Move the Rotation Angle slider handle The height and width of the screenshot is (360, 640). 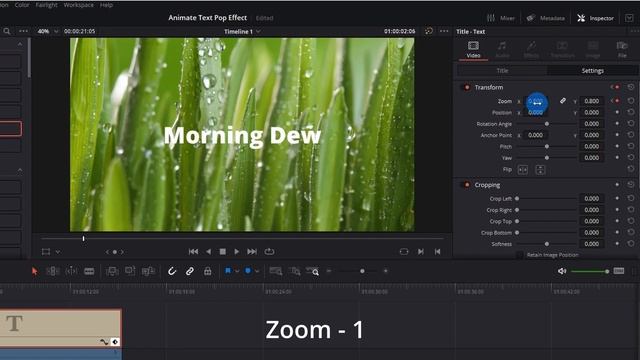coord(547,124)
